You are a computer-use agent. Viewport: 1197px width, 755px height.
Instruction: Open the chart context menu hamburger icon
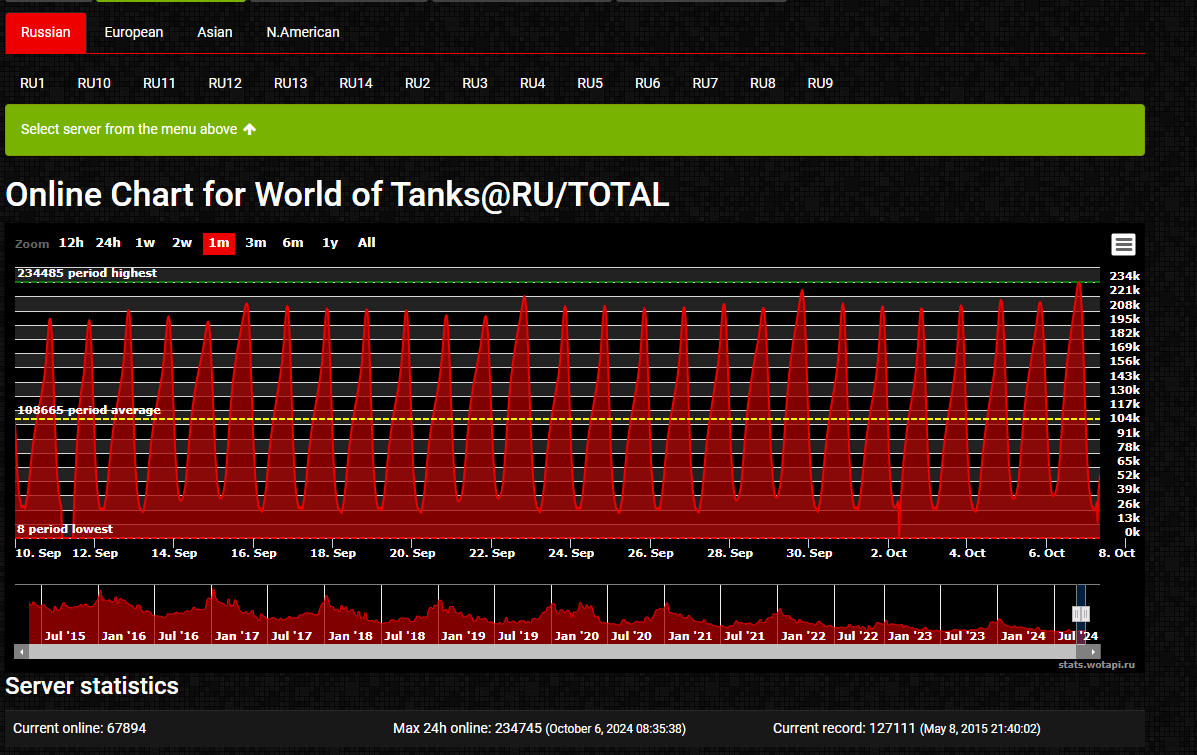(1123, 244)
